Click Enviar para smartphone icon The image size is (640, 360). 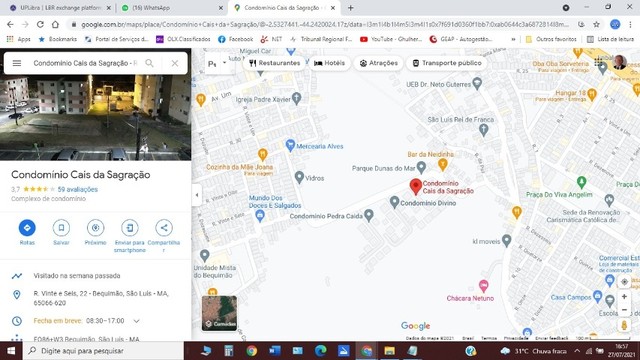click(x=130, y=228)
